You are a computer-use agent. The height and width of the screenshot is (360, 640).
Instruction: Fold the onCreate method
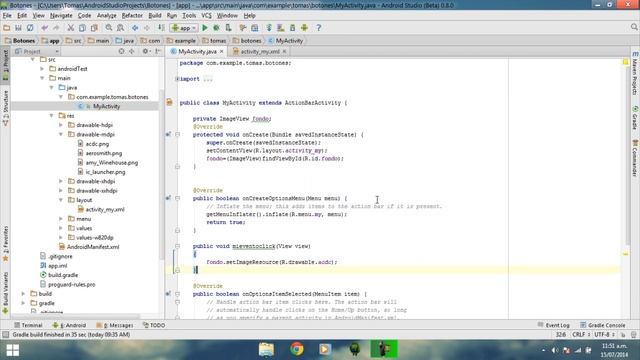178,134
